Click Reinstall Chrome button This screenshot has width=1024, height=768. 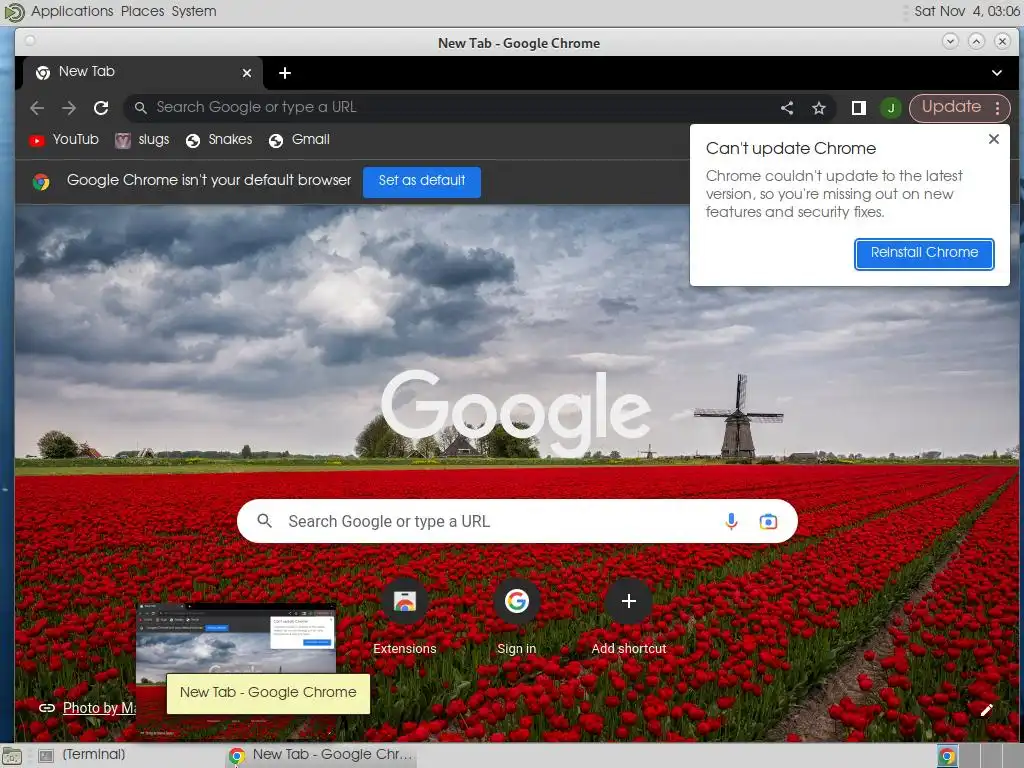coord(924,253)
